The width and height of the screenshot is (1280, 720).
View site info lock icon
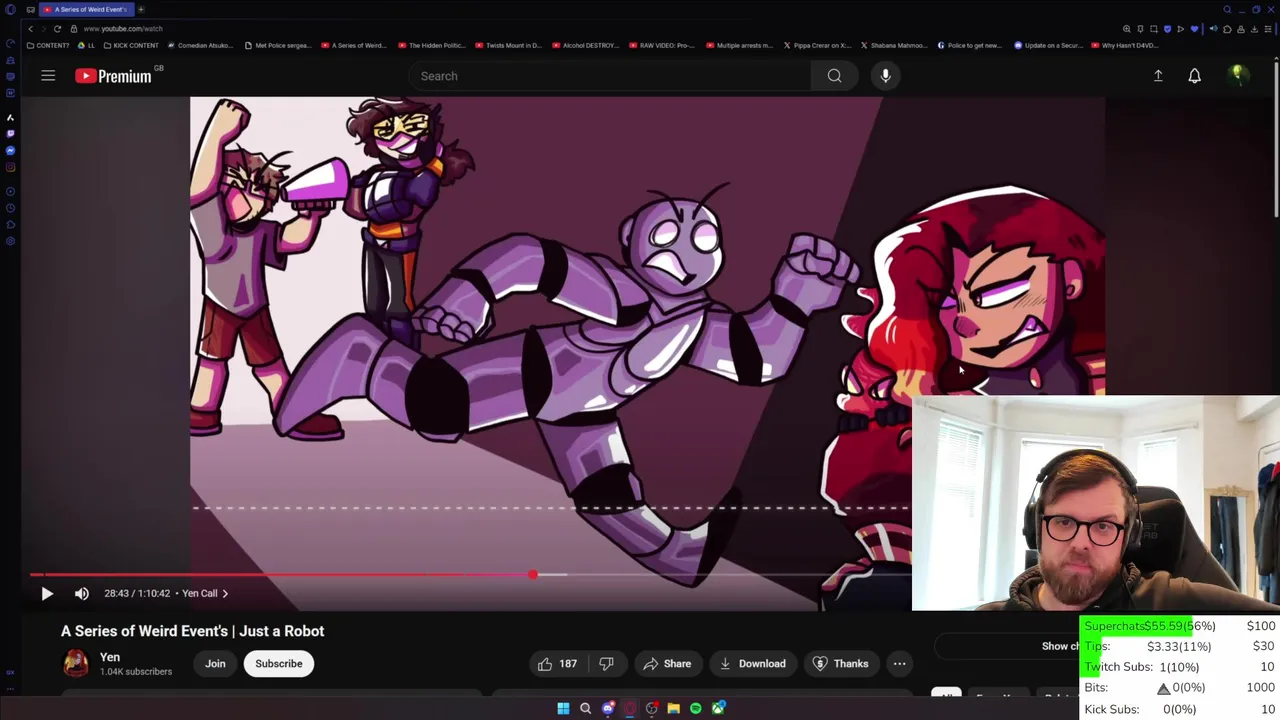pos(74,29)
